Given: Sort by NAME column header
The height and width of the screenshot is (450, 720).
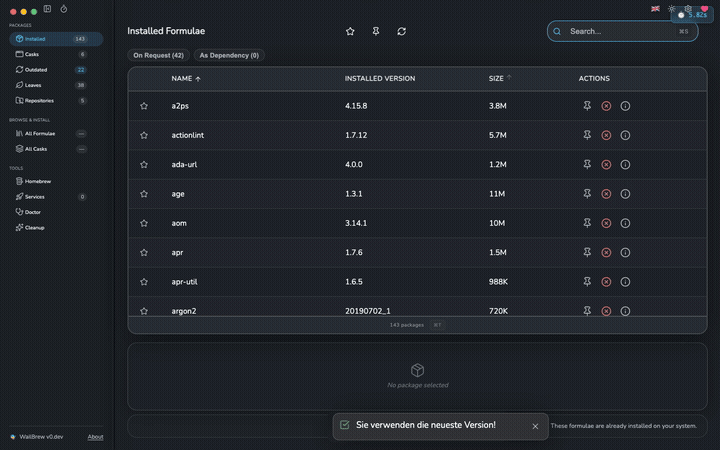Looking at the screenshot, I should (186, 79).
